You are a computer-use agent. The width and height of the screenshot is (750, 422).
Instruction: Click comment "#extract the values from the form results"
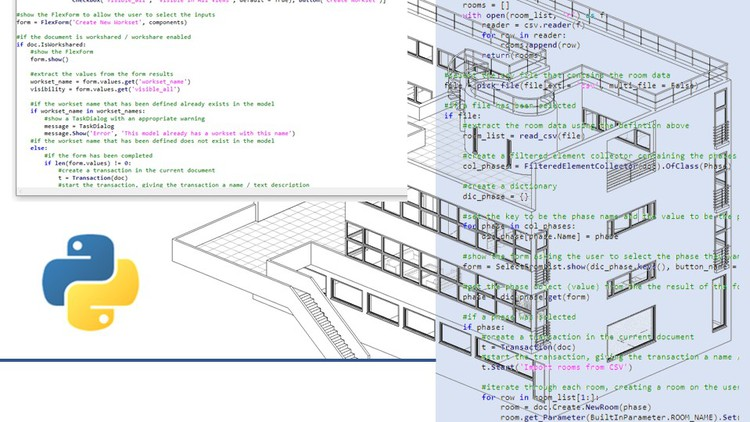tap(101, 74)
